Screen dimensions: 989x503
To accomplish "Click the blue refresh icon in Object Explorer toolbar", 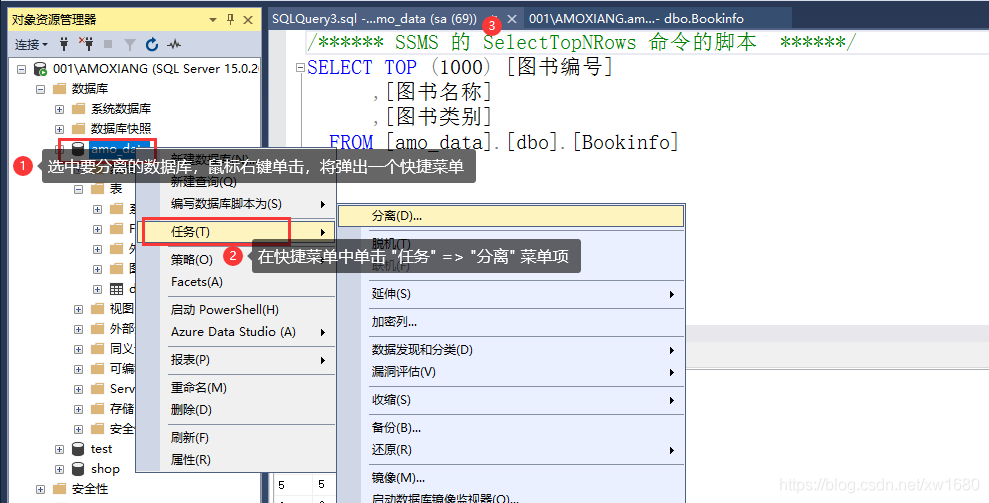I will click(x=152, y=44).
